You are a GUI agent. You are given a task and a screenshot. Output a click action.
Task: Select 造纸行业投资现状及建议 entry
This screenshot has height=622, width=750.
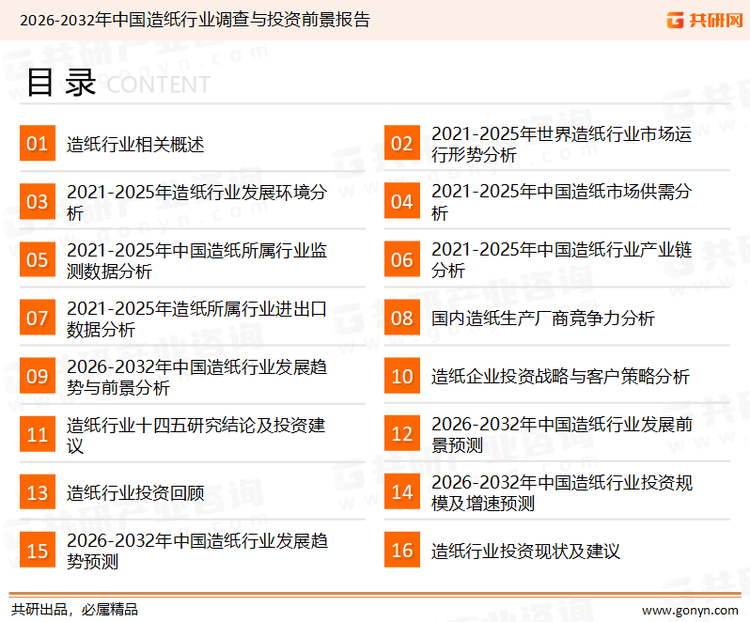pos(526,550)
